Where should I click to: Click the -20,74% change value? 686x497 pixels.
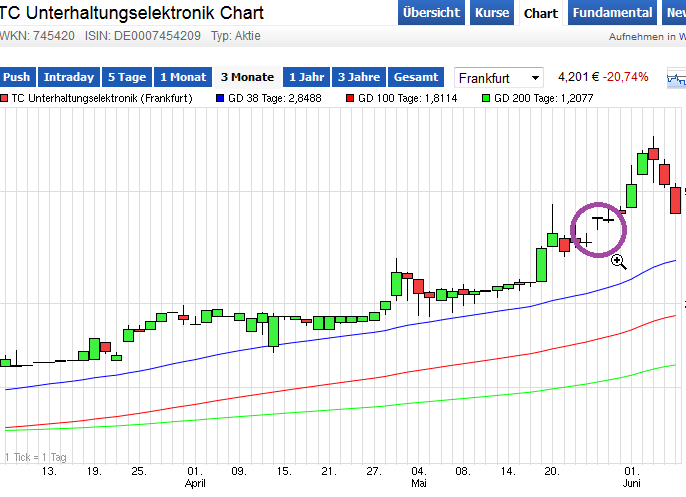[626, 77]
